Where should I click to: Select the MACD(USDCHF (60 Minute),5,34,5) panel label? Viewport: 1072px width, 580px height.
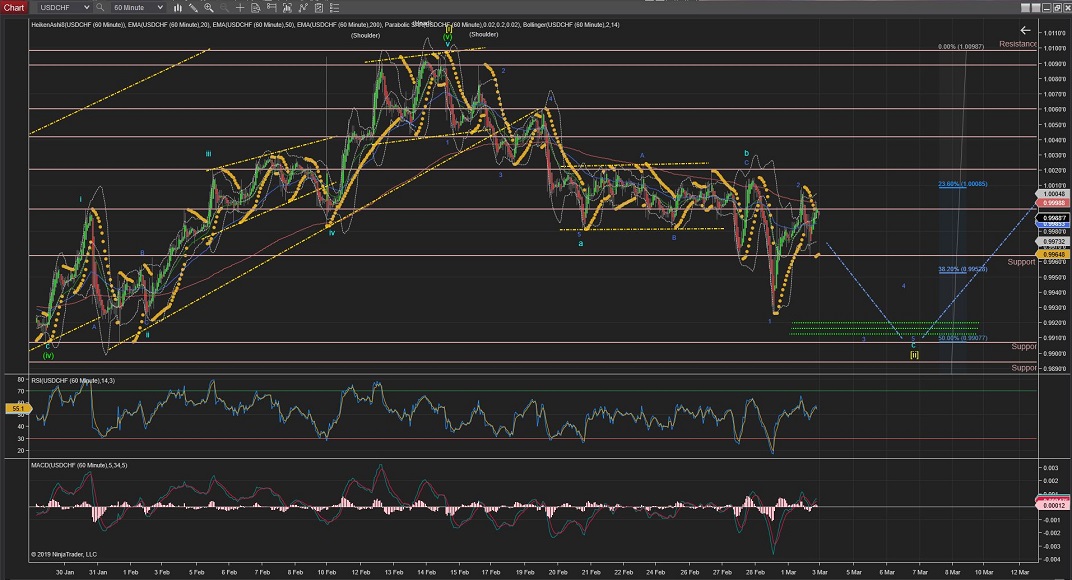coord(79,465)
